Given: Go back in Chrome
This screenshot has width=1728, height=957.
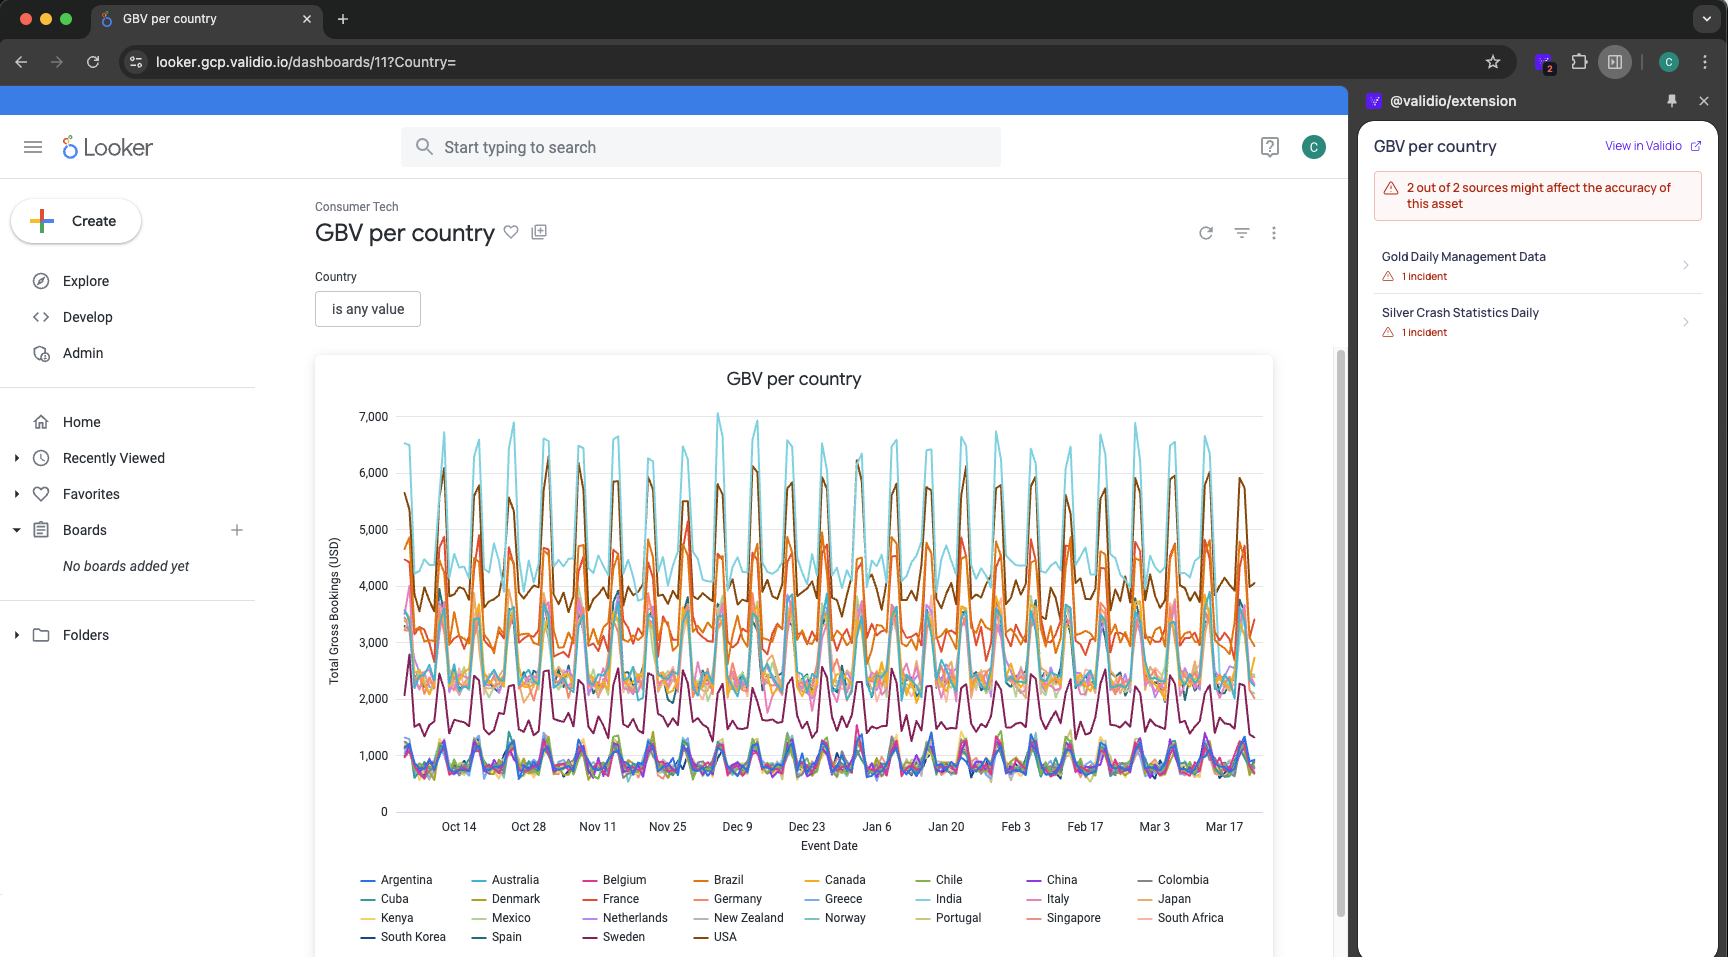Looking at the screenshot, I should [x=21, y=62].
